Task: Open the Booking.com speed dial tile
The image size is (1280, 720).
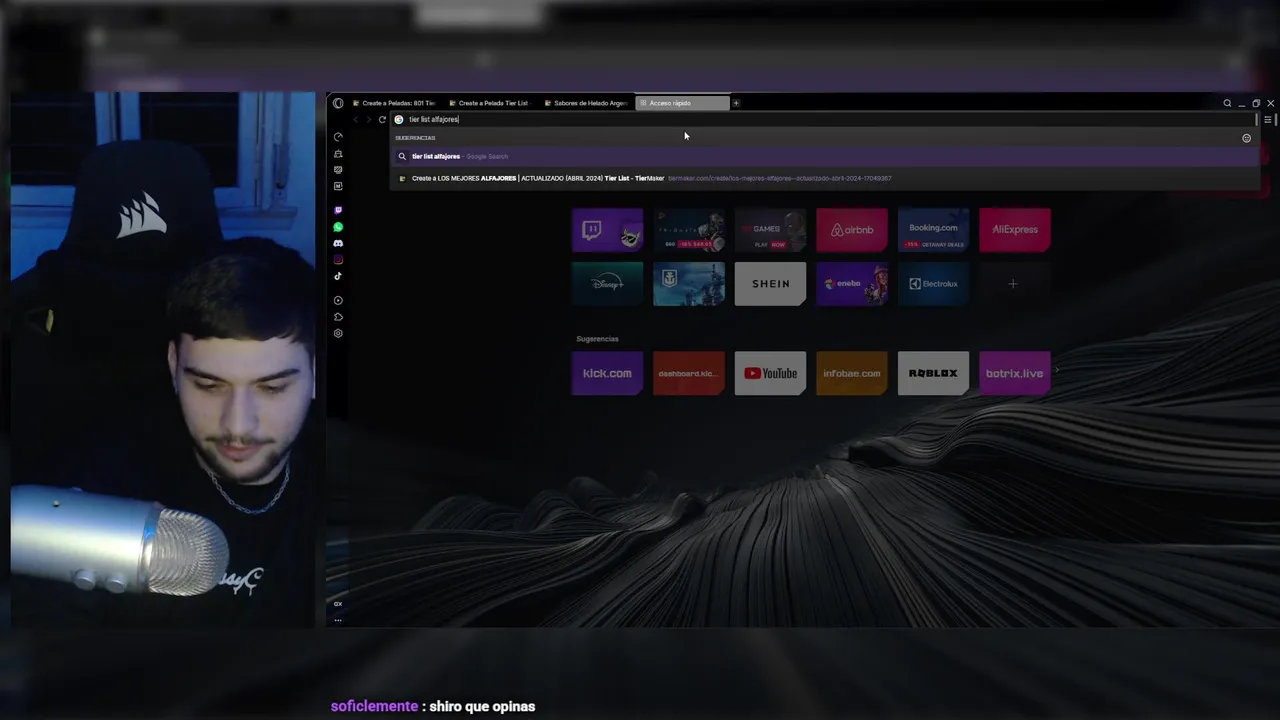Action: tap(933, 229)
